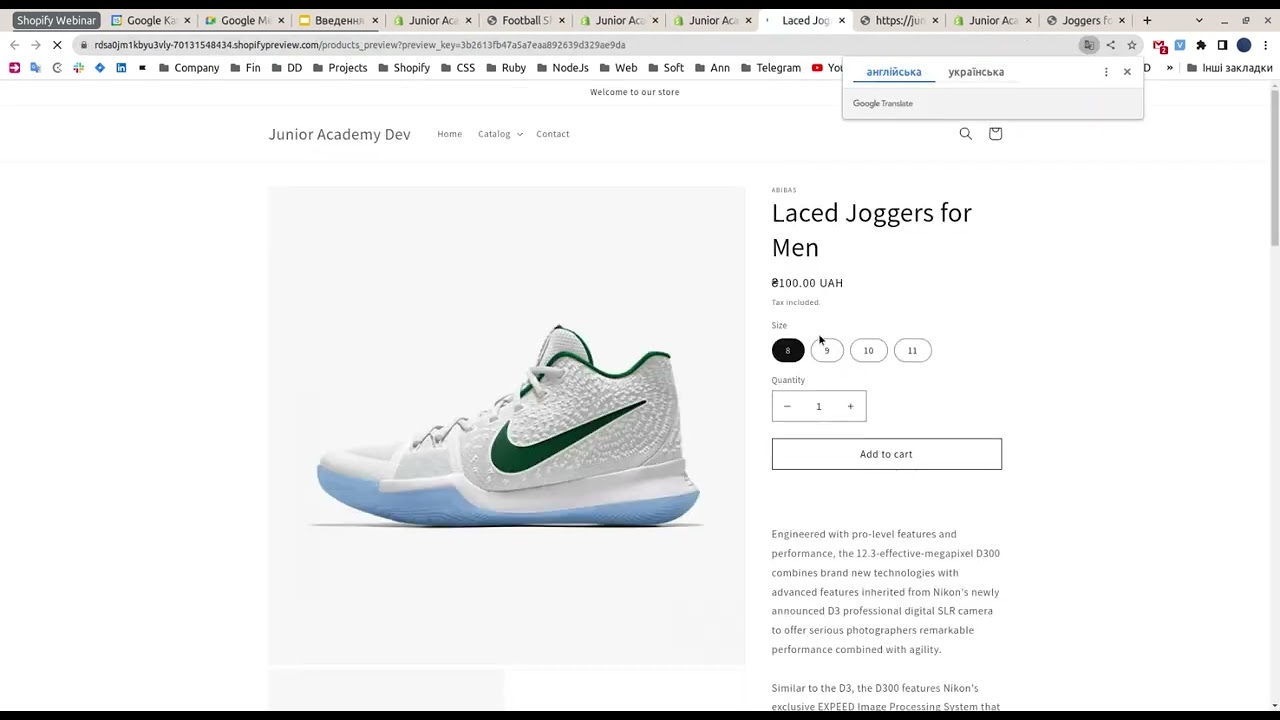Close the Google Translate popup
Viewport: 1280px width, 720px height.
[1127, 72]
